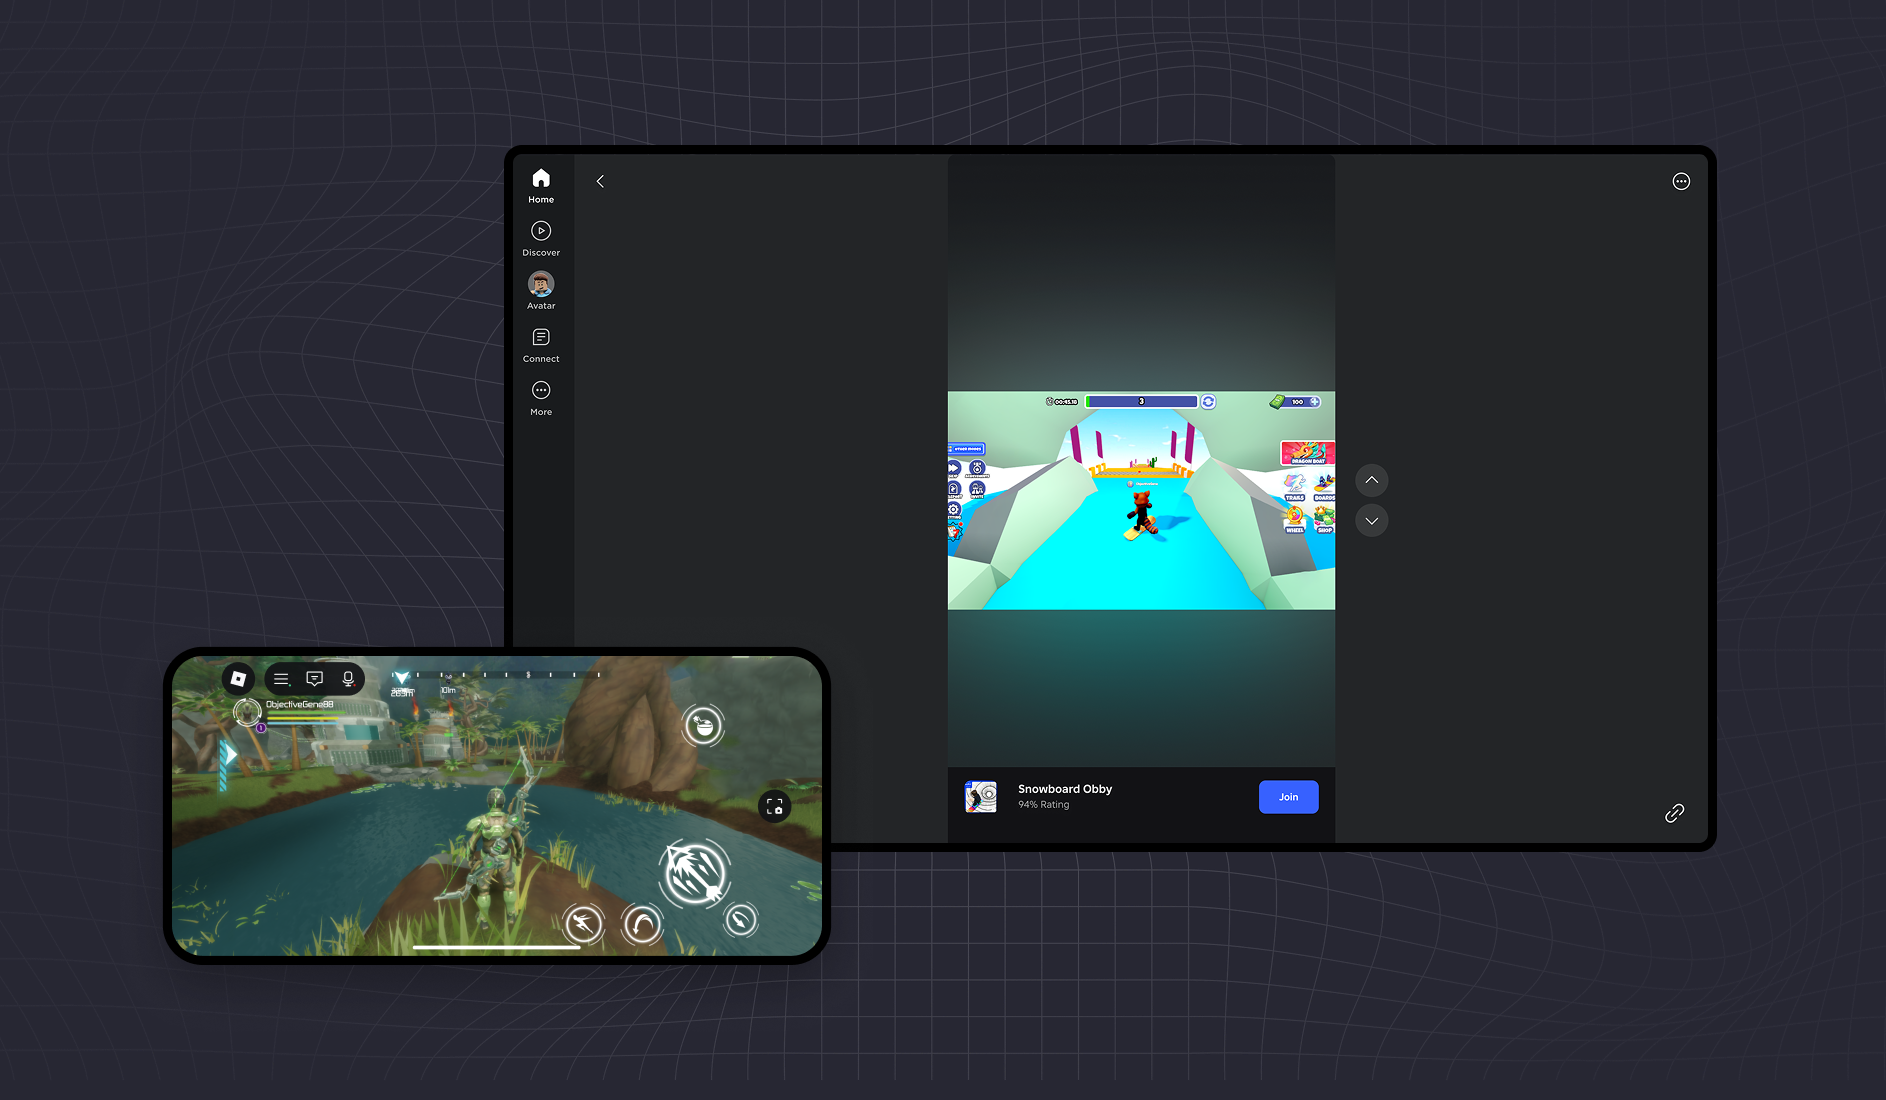The image size is (1886, 1100).
Task: Open the Snowboard Obby title text
Action: coord(1065,789)
